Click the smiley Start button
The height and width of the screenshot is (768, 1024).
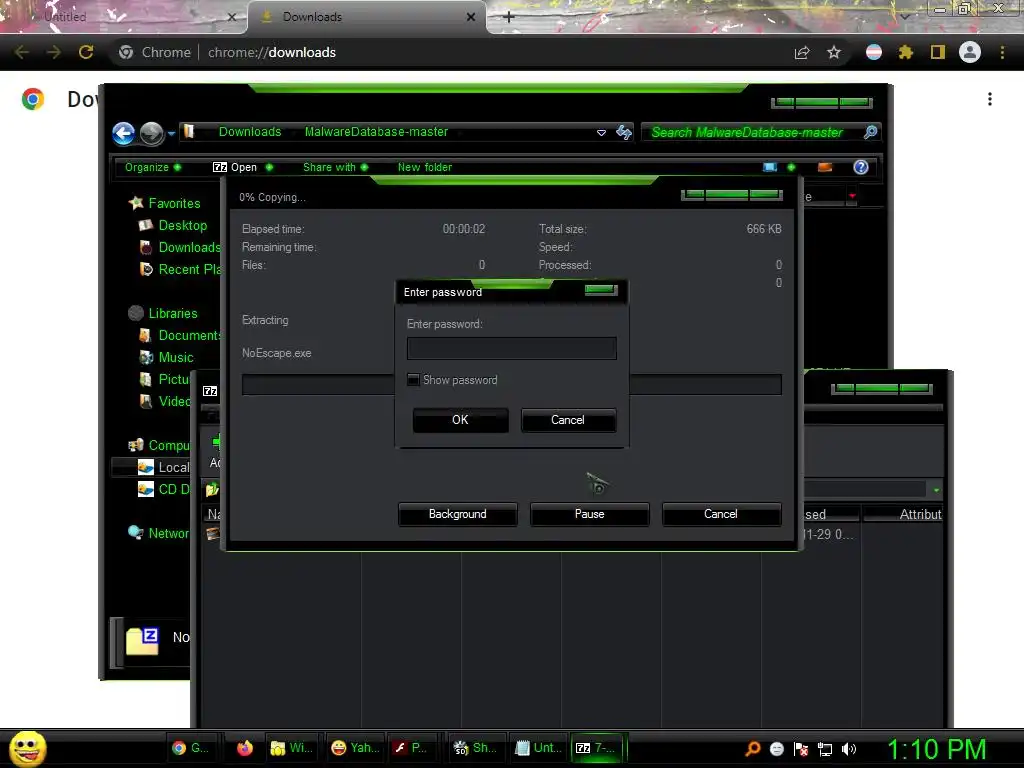[27, 748]
